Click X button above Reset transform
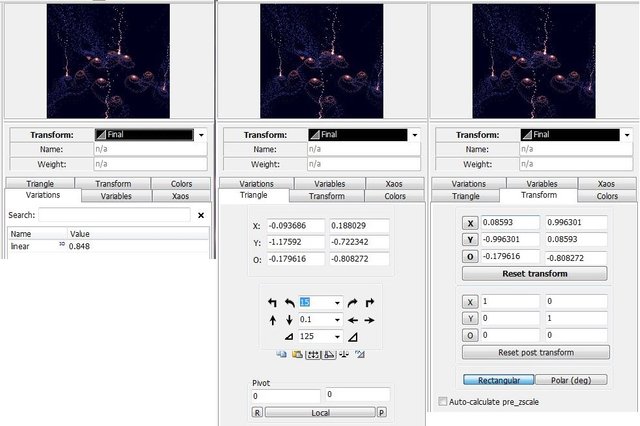The height and width of the screenshot is (426, 640). coord(470,223)
